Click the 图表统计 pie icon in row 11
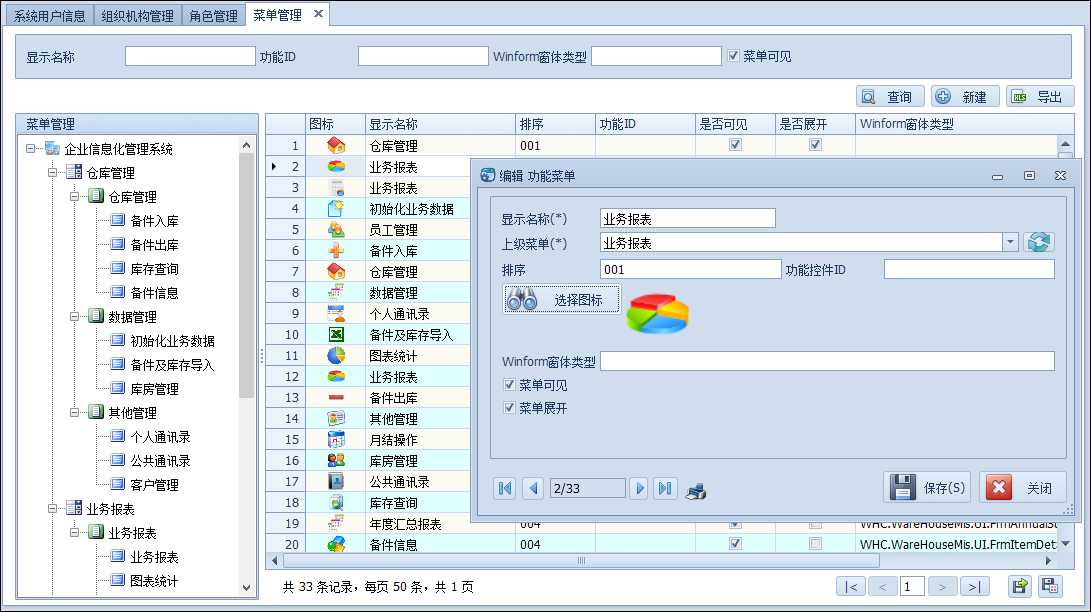This screenshot has width=1091, height=612. pos(336,355)
